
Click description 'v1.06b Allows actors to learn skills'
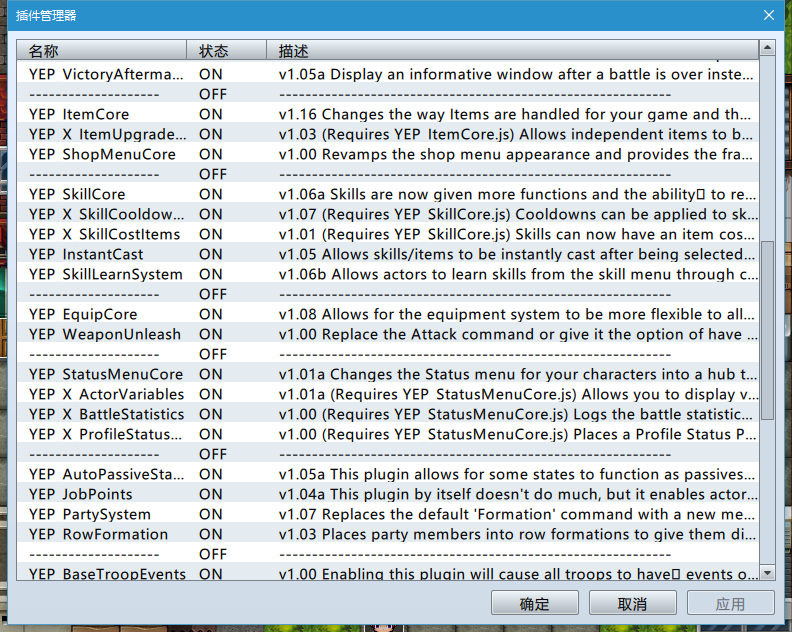(x=518, y=274)
